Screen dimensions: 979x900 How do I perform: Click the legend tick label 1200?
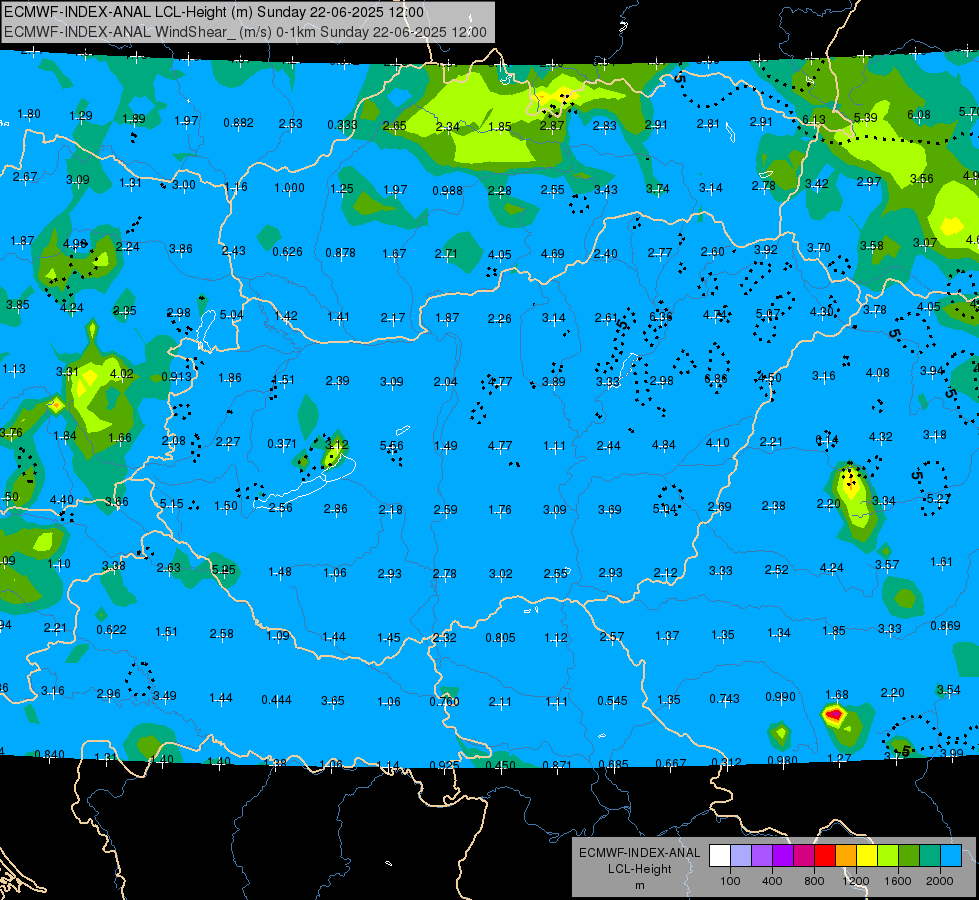[x=855, y=881]
